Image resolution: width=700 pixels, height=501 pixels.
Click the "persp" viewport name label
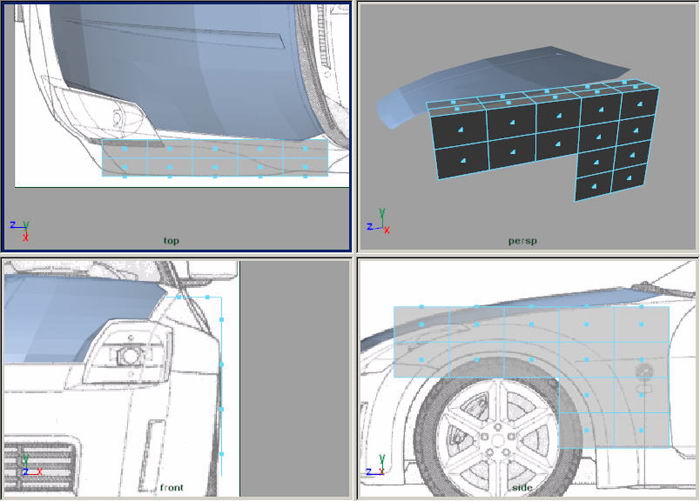(x=521, y=241)
